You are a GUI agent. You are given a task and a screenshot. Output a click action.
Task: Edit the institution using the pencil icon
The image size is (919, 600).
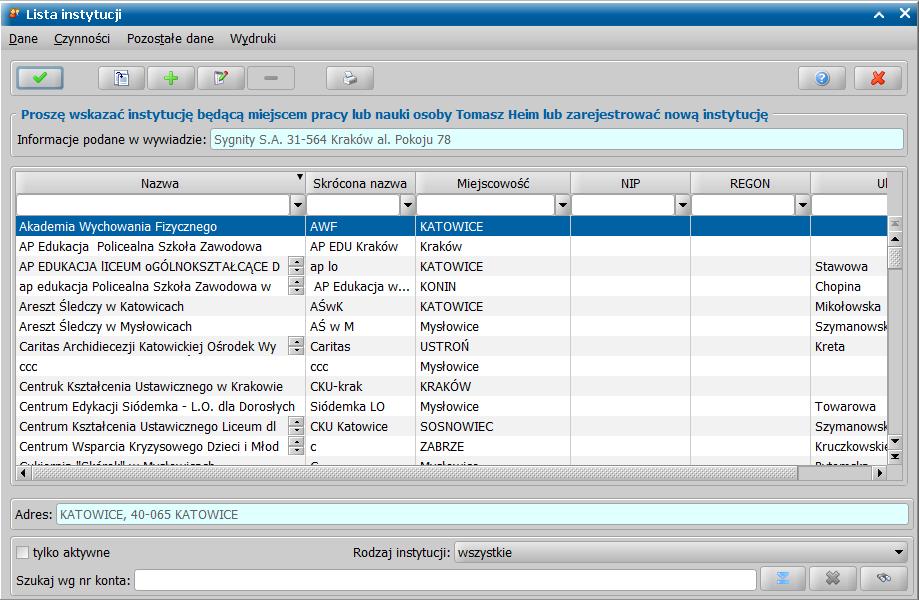221,78
